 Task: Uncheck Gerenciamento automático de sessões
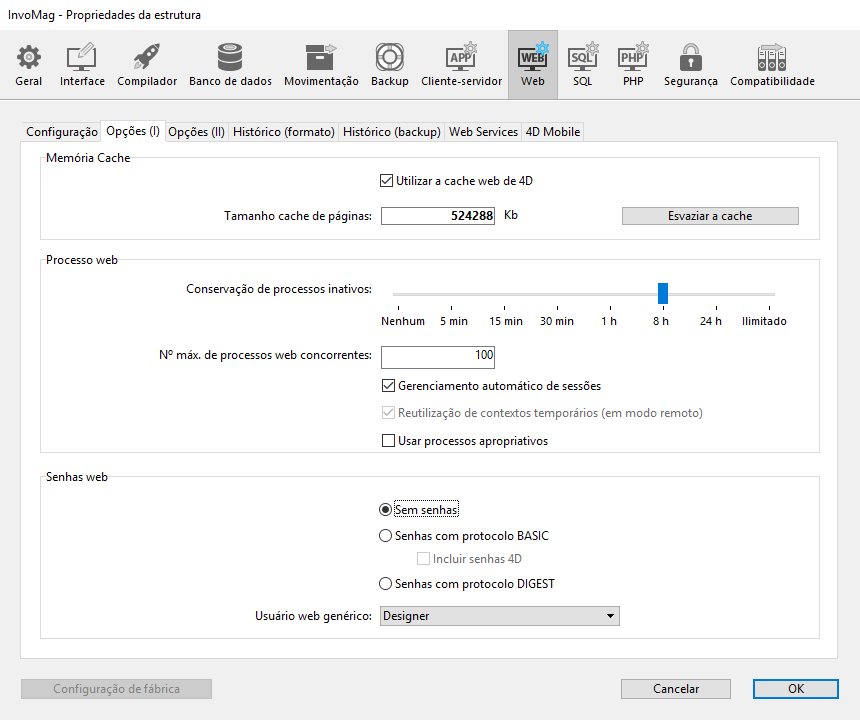coord(389,386)
